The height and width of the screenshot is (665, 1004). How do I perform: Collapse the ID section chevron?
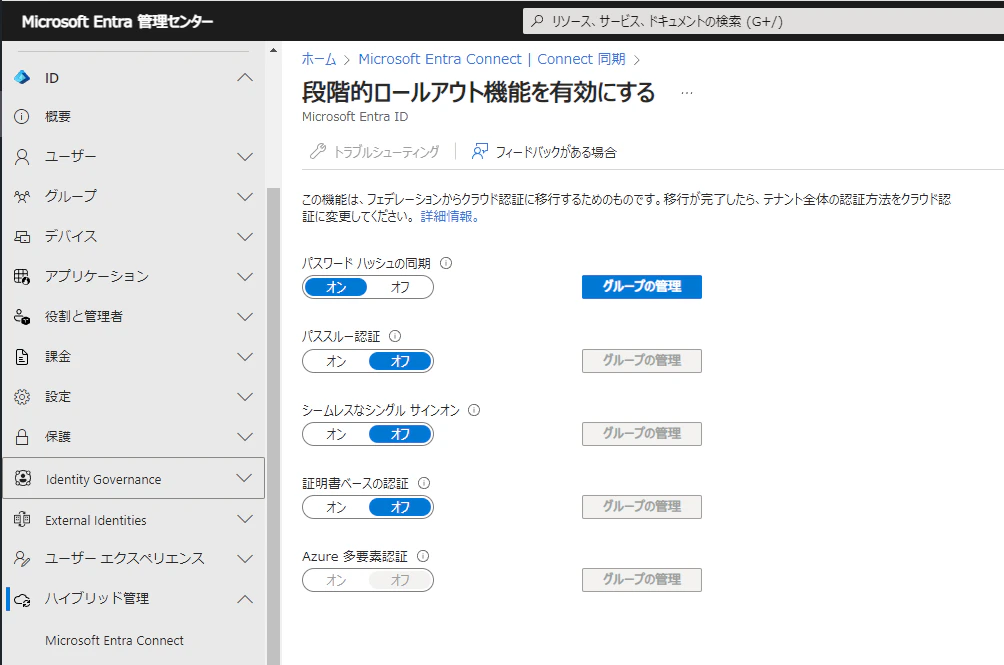coord(245,77)
